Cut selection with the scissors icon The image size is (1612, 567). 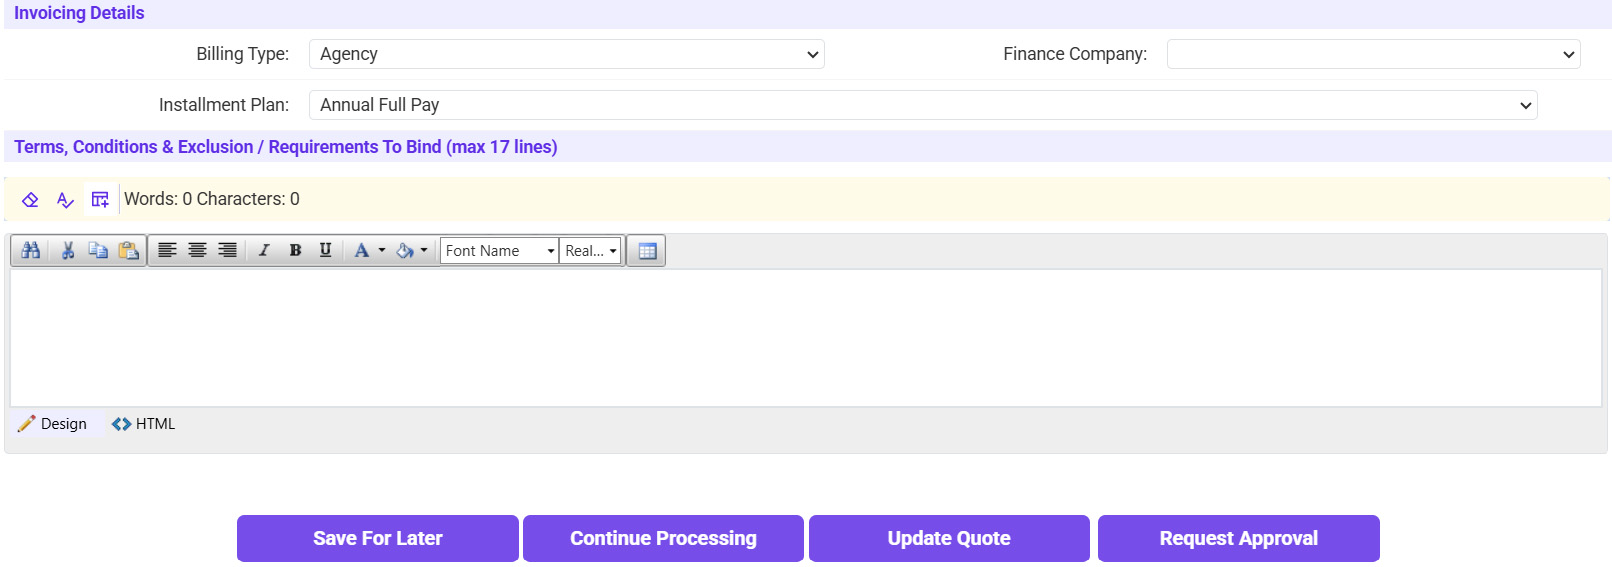click(x=68, y=251)
